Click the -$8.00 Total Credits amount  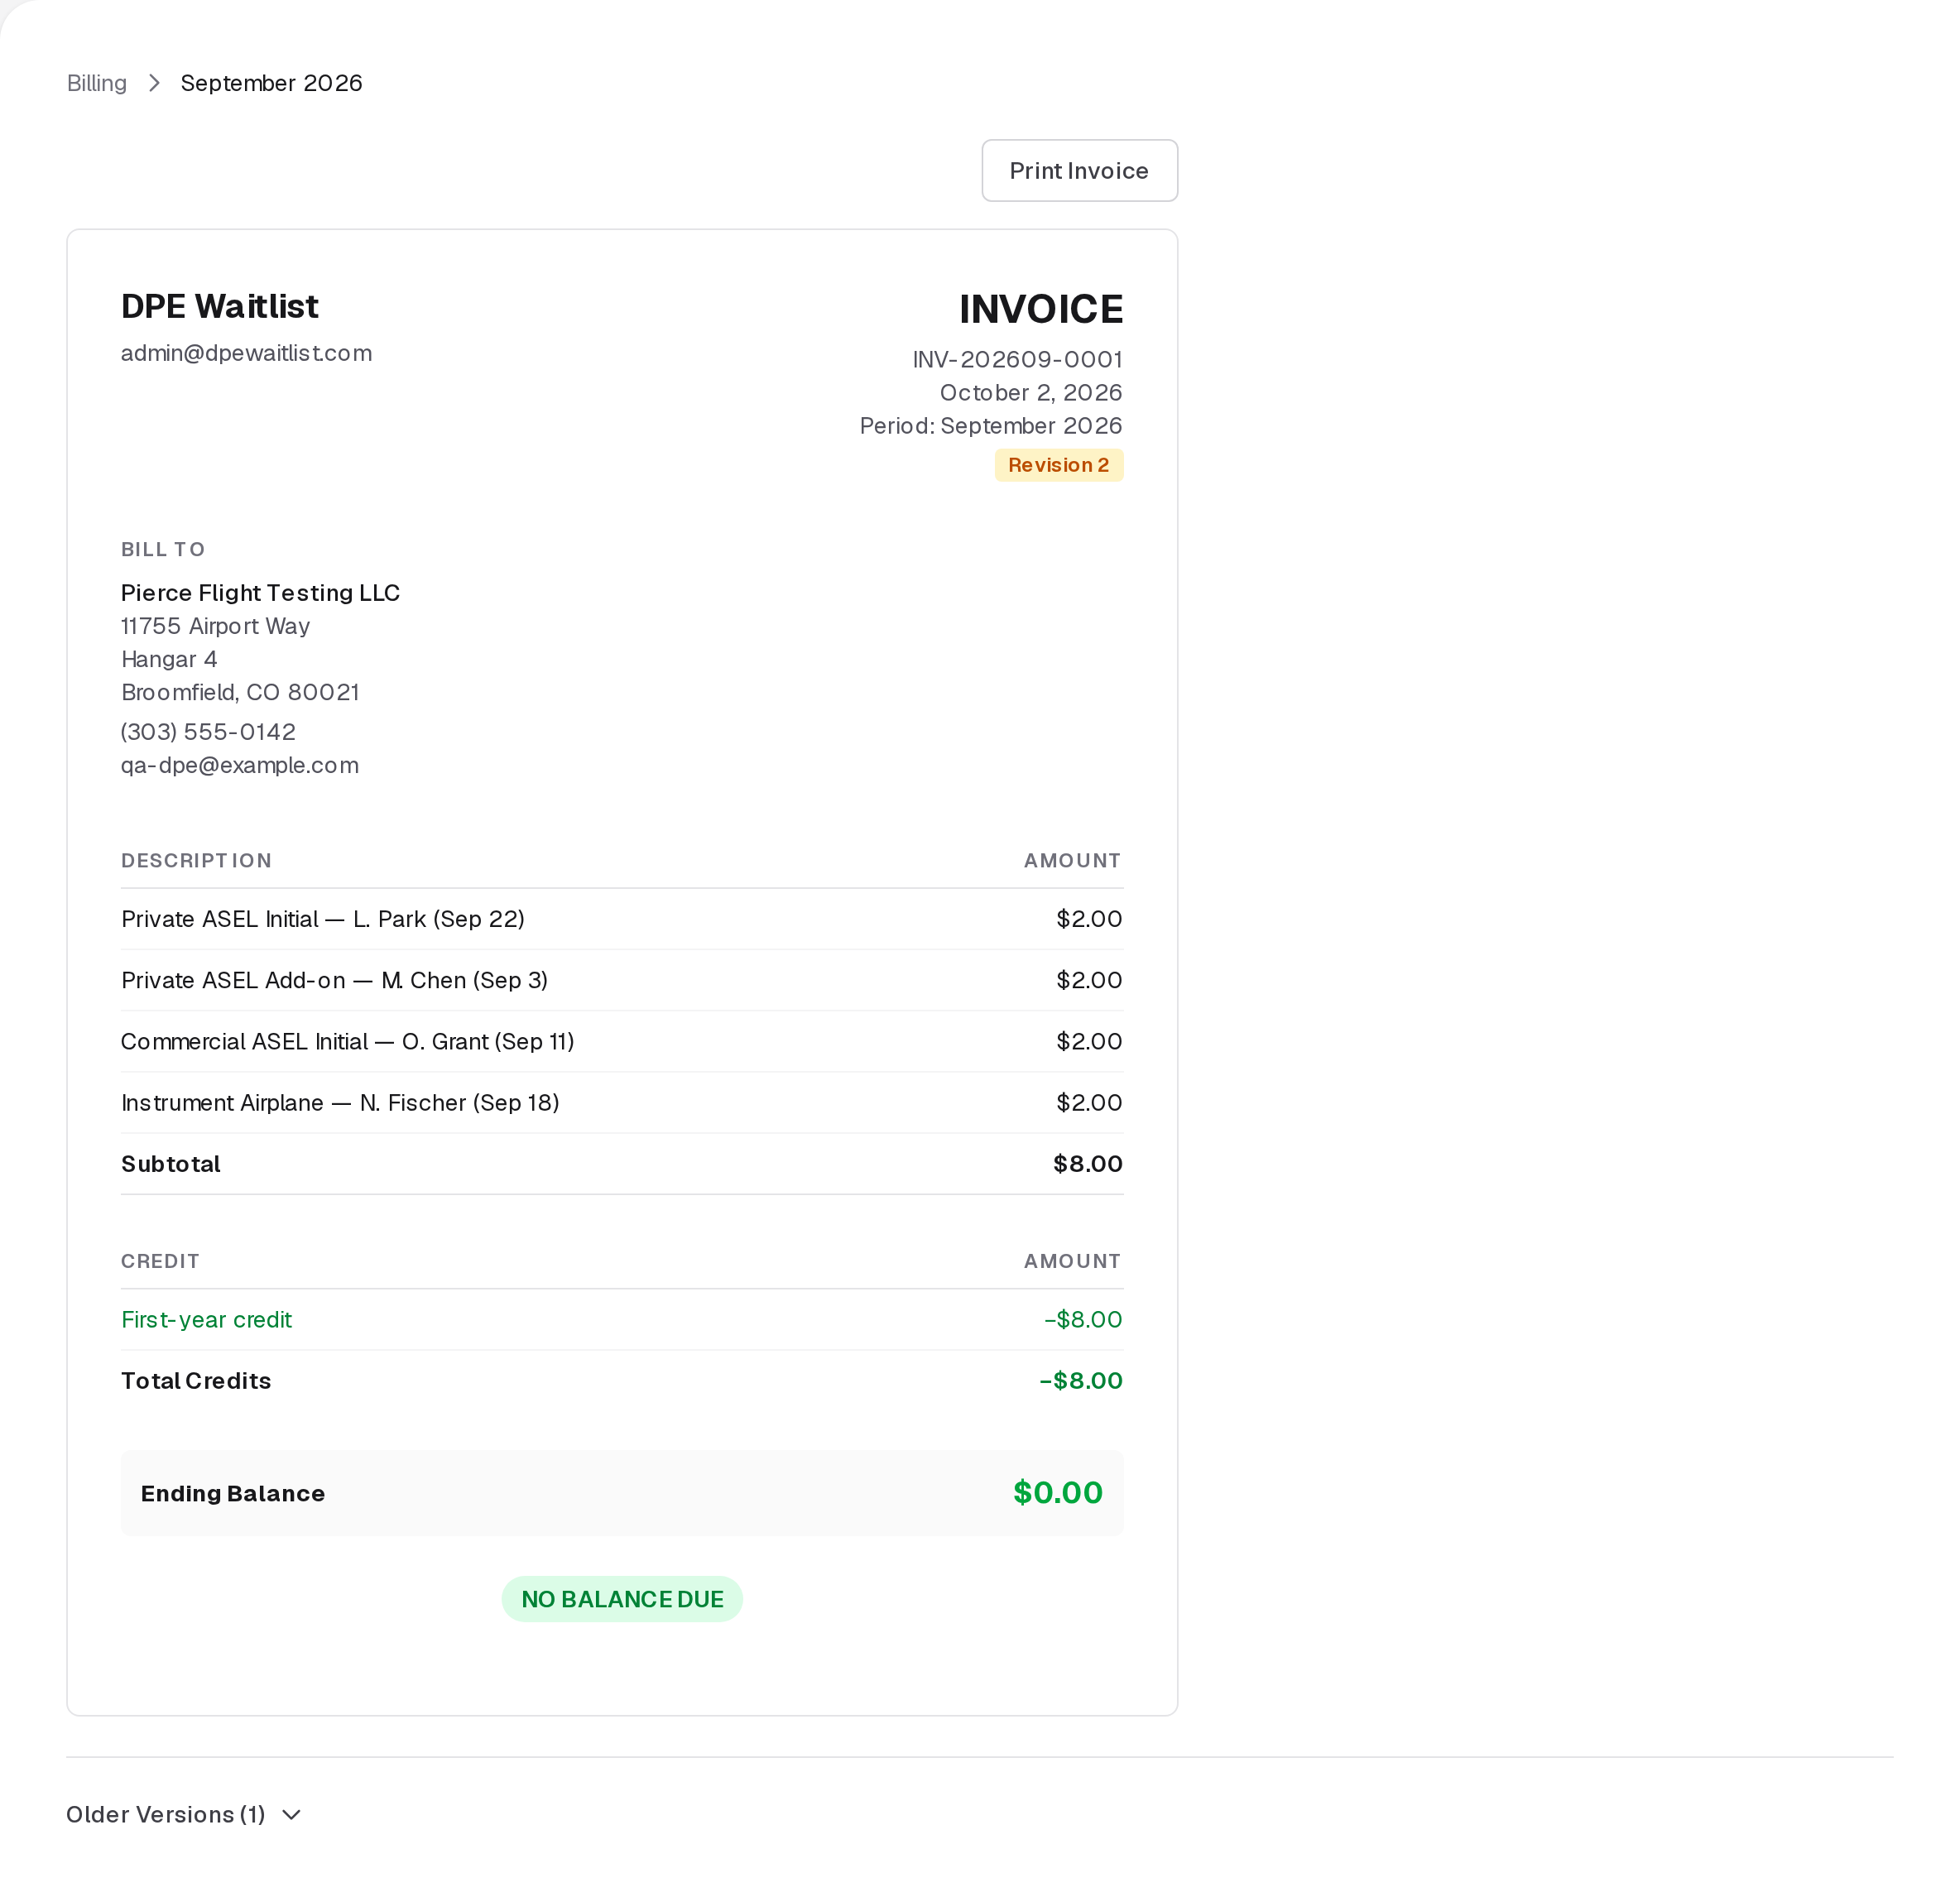1081,1381
